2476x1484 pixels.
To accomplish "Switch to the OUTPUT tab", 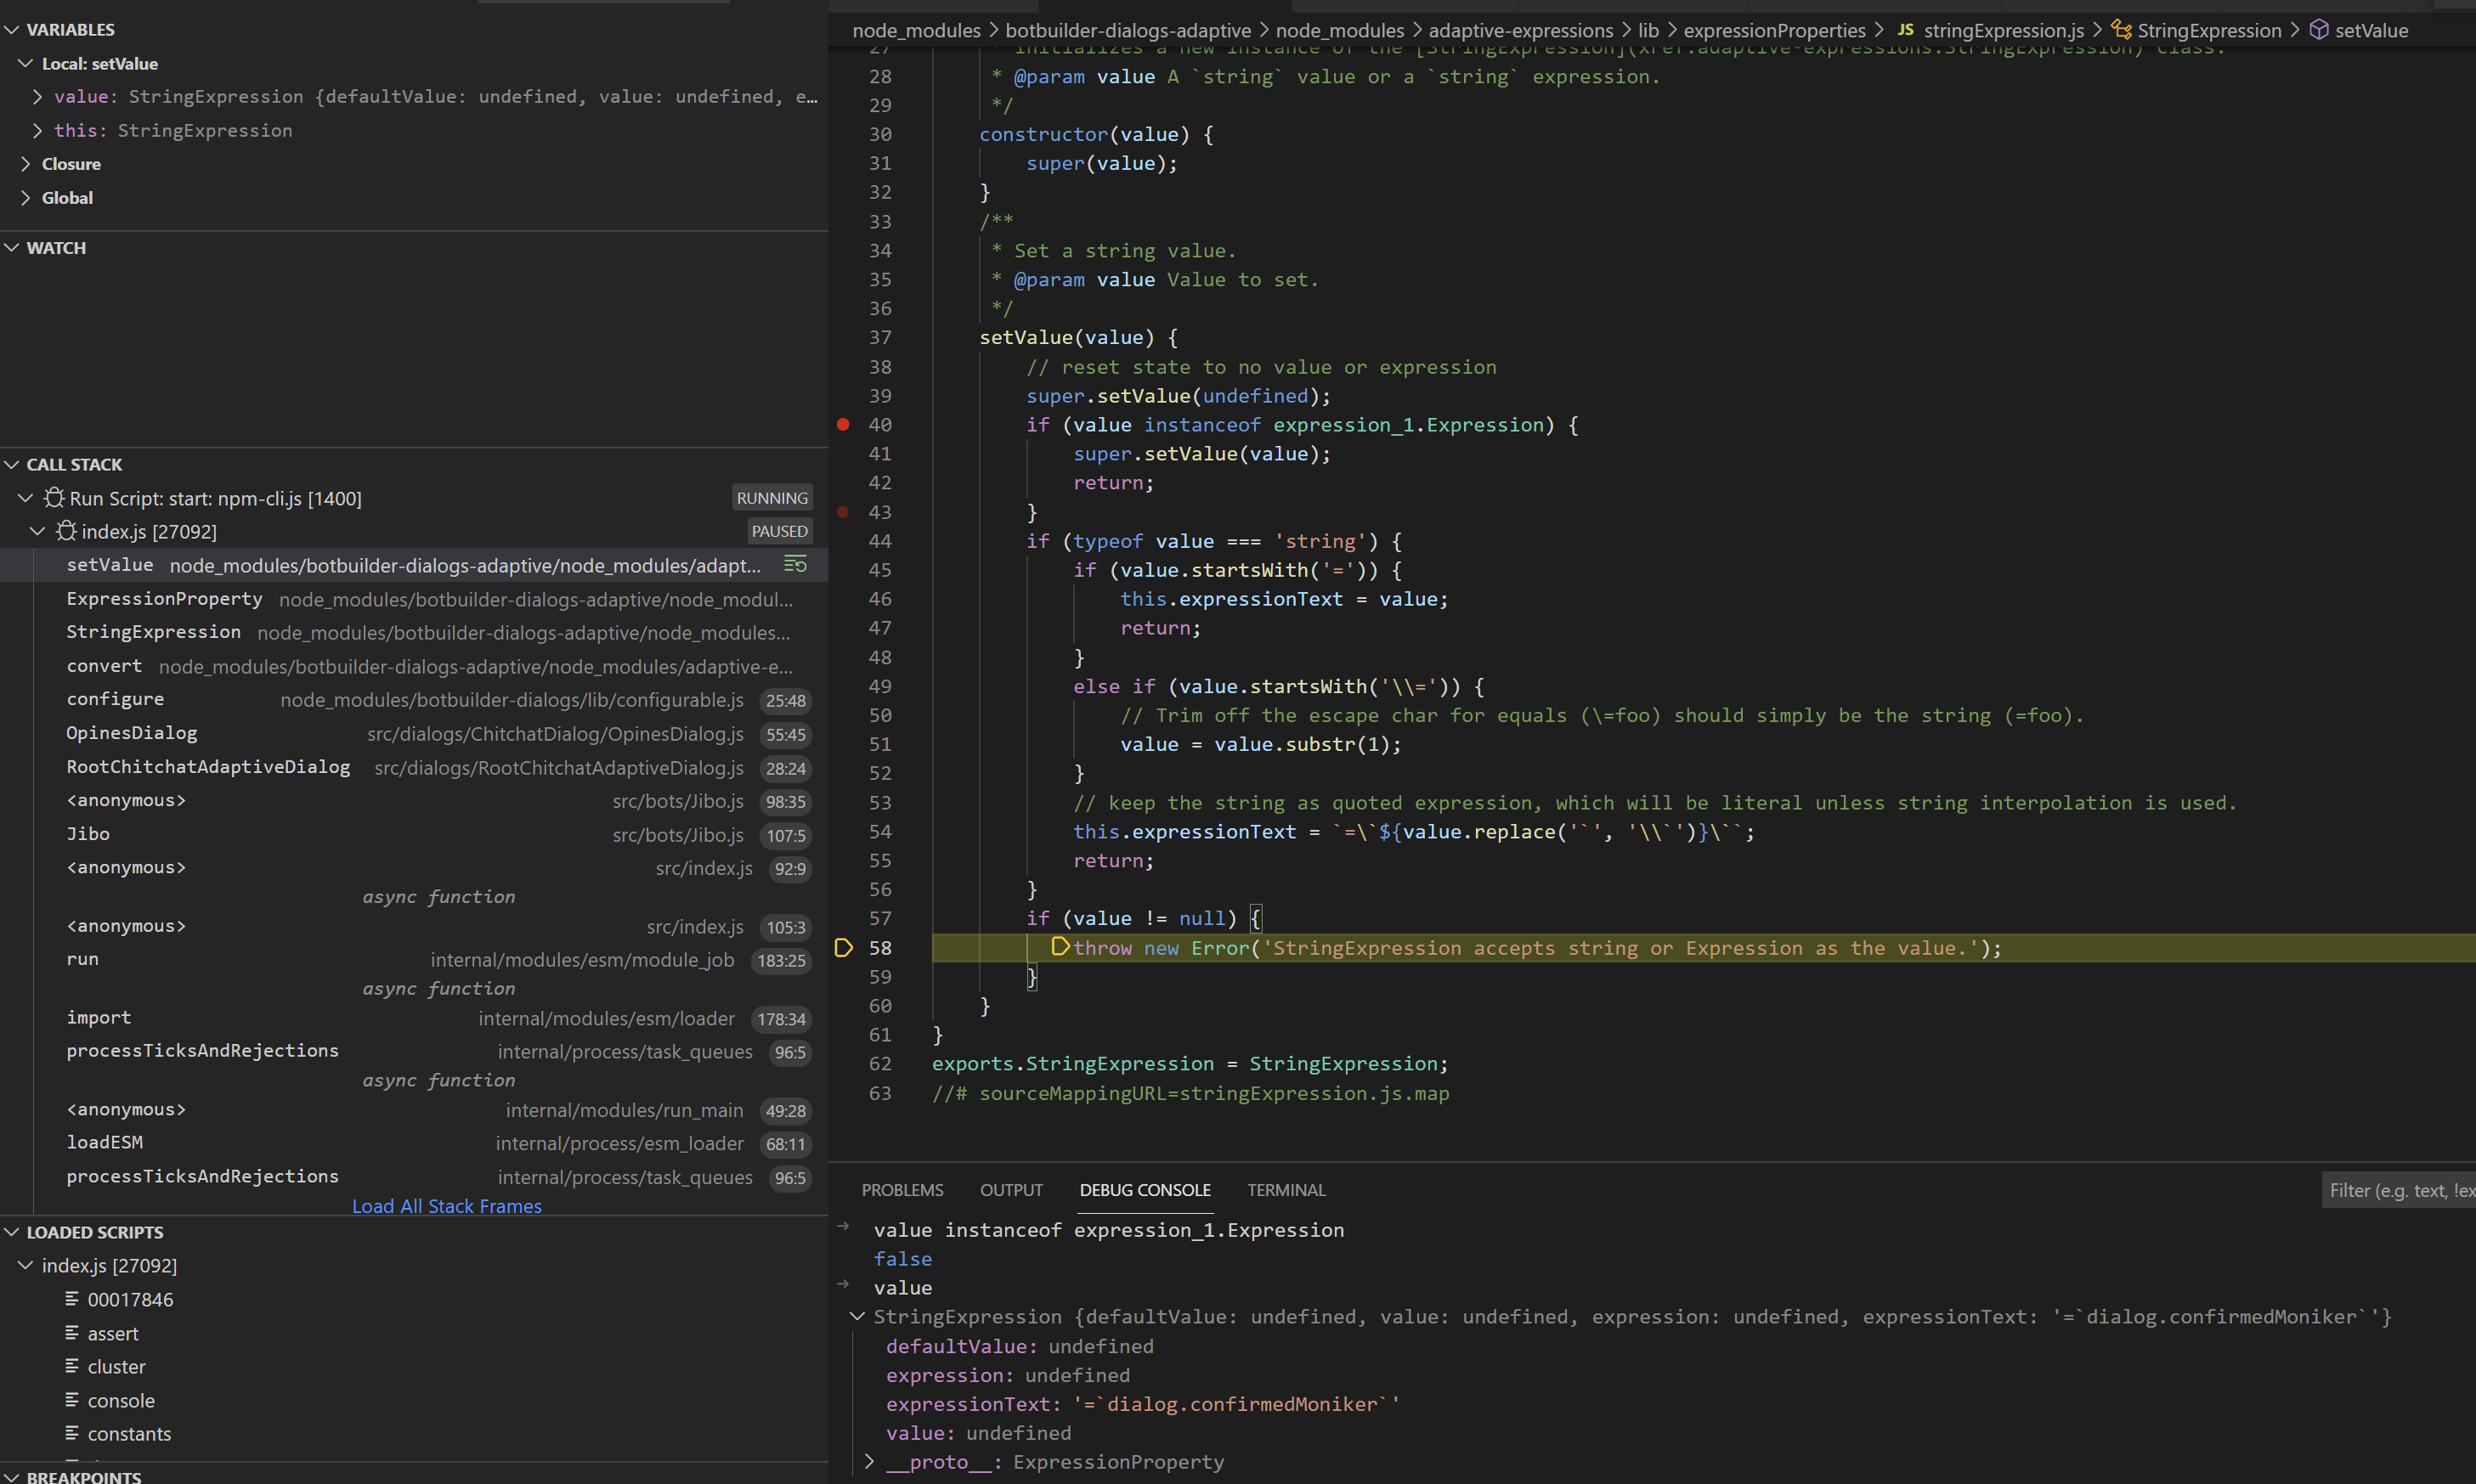I will (1011, 1190).
